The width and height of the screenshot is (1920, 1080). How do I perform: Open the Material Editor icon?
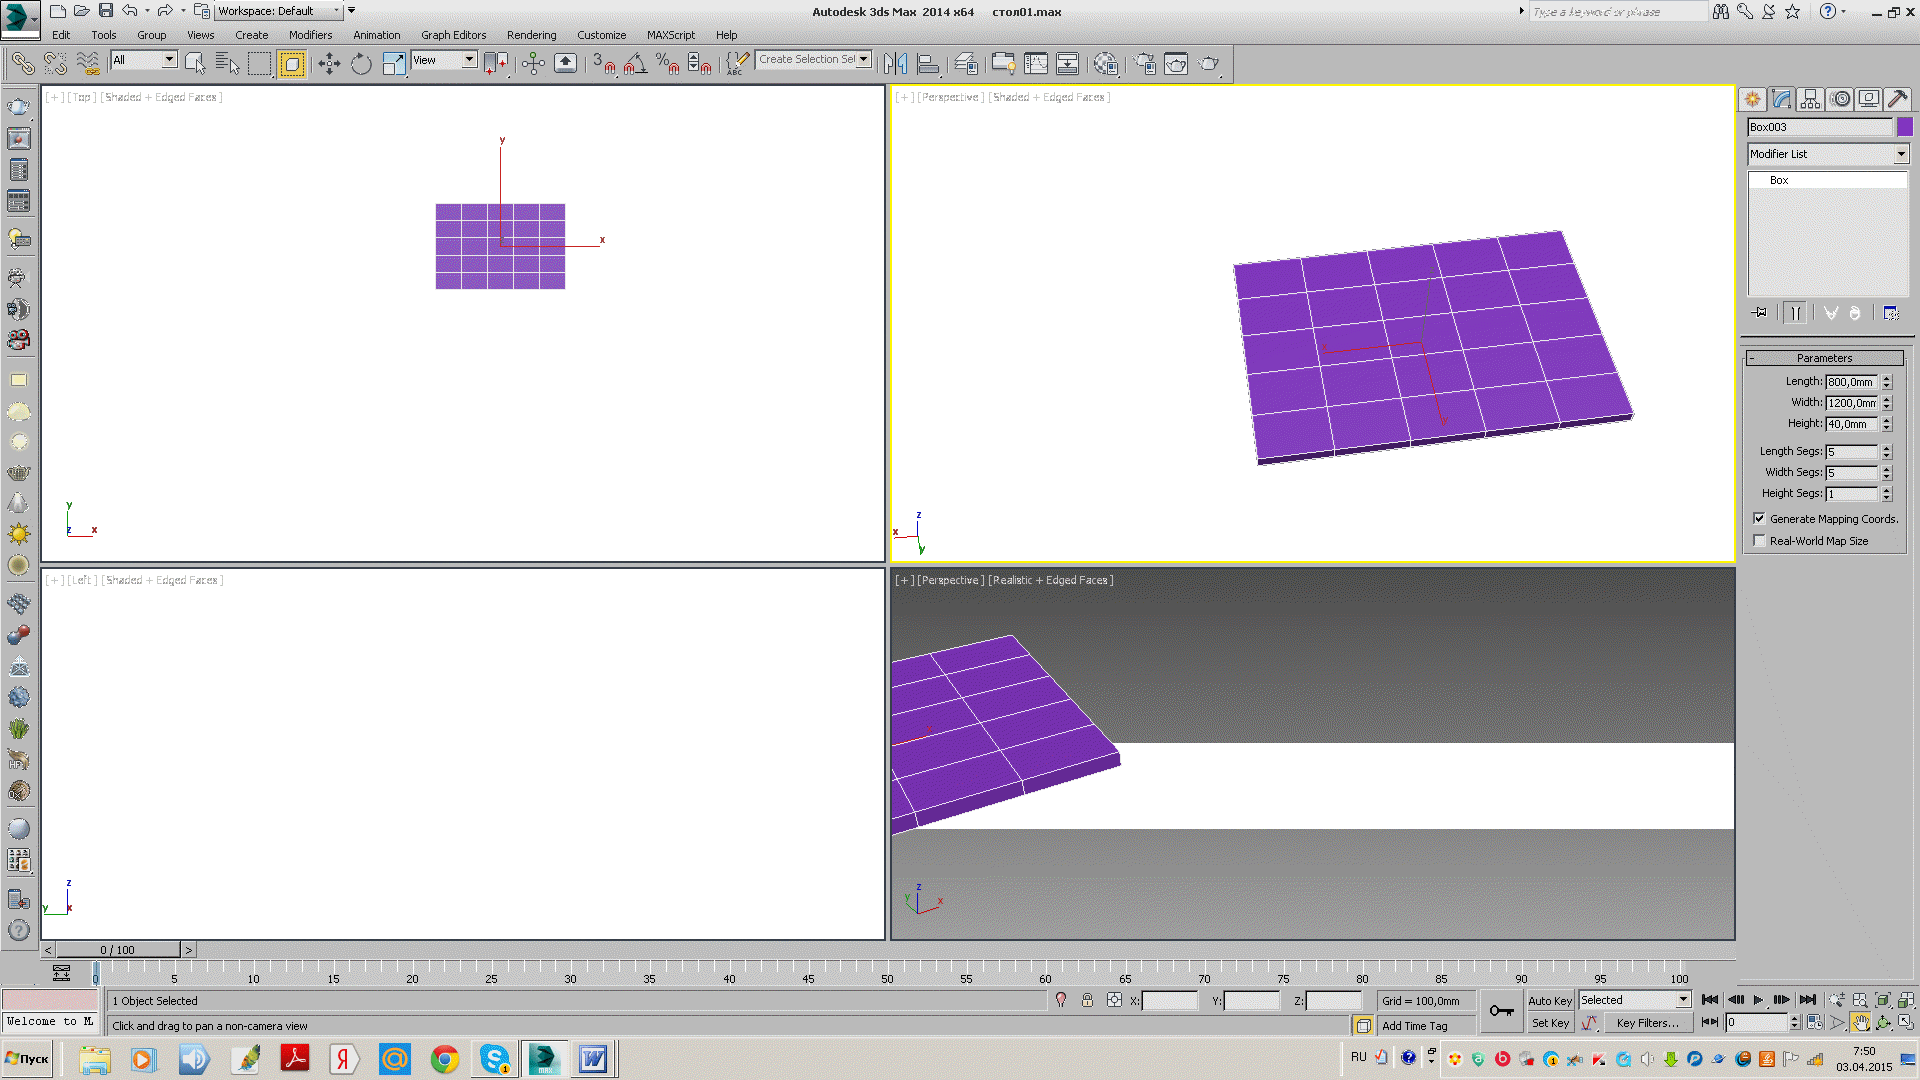[1105, 64]
